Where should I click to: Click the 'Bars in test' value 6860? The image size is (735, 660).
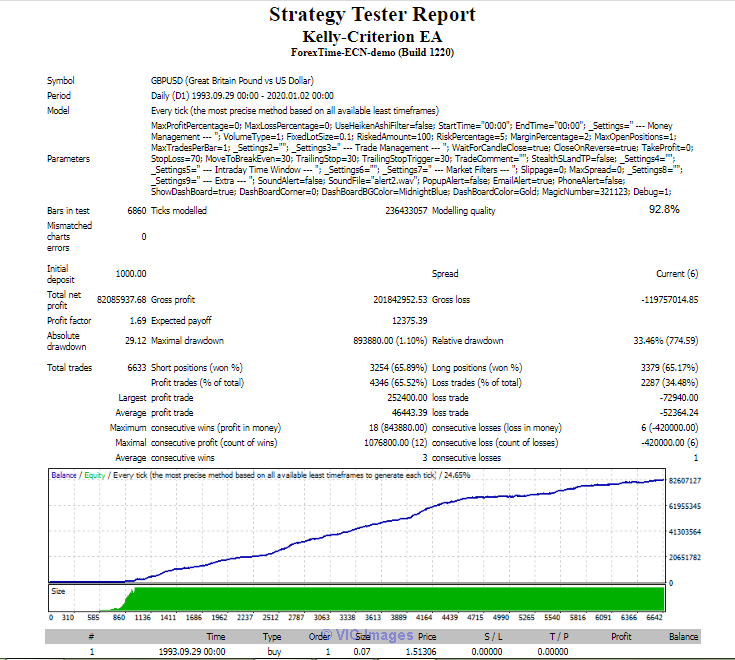[x=136, y=211]
